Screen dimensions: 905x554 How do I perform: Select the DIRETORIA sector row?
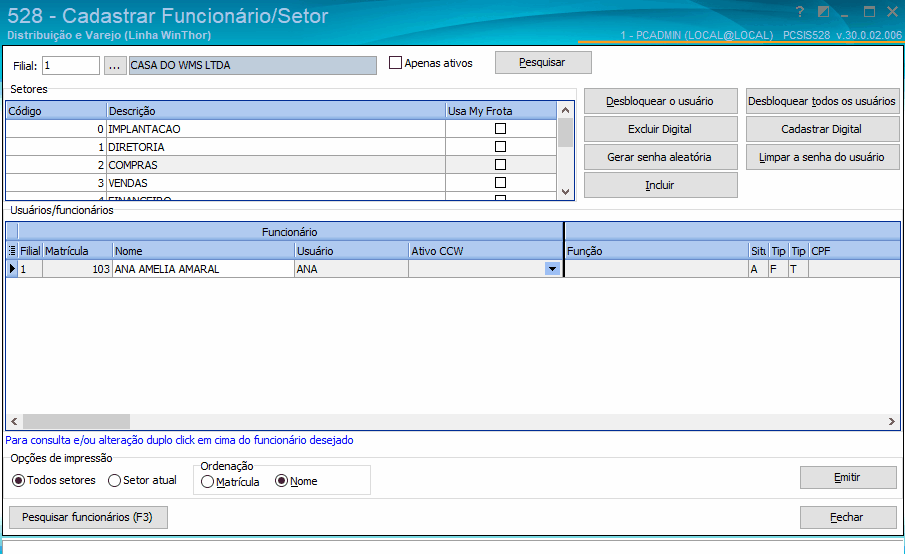point(281,147)
